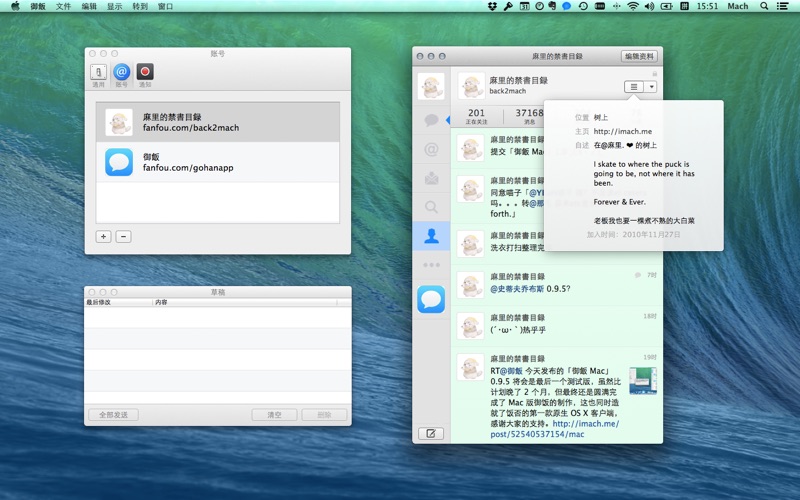Open the image thumbnail in last post
Viewport: 800px width, 500px height.
pyautogui.click(x=642, y=380)
